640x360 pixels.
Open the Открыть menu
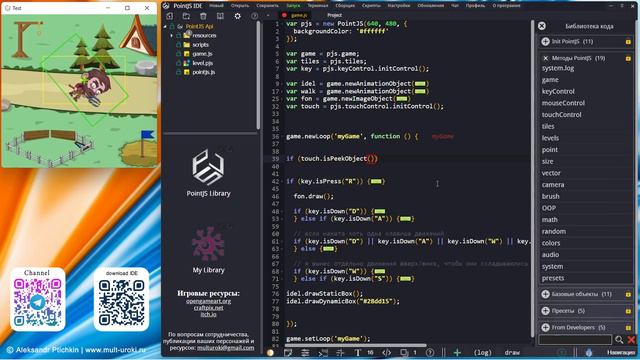point(240,6)
